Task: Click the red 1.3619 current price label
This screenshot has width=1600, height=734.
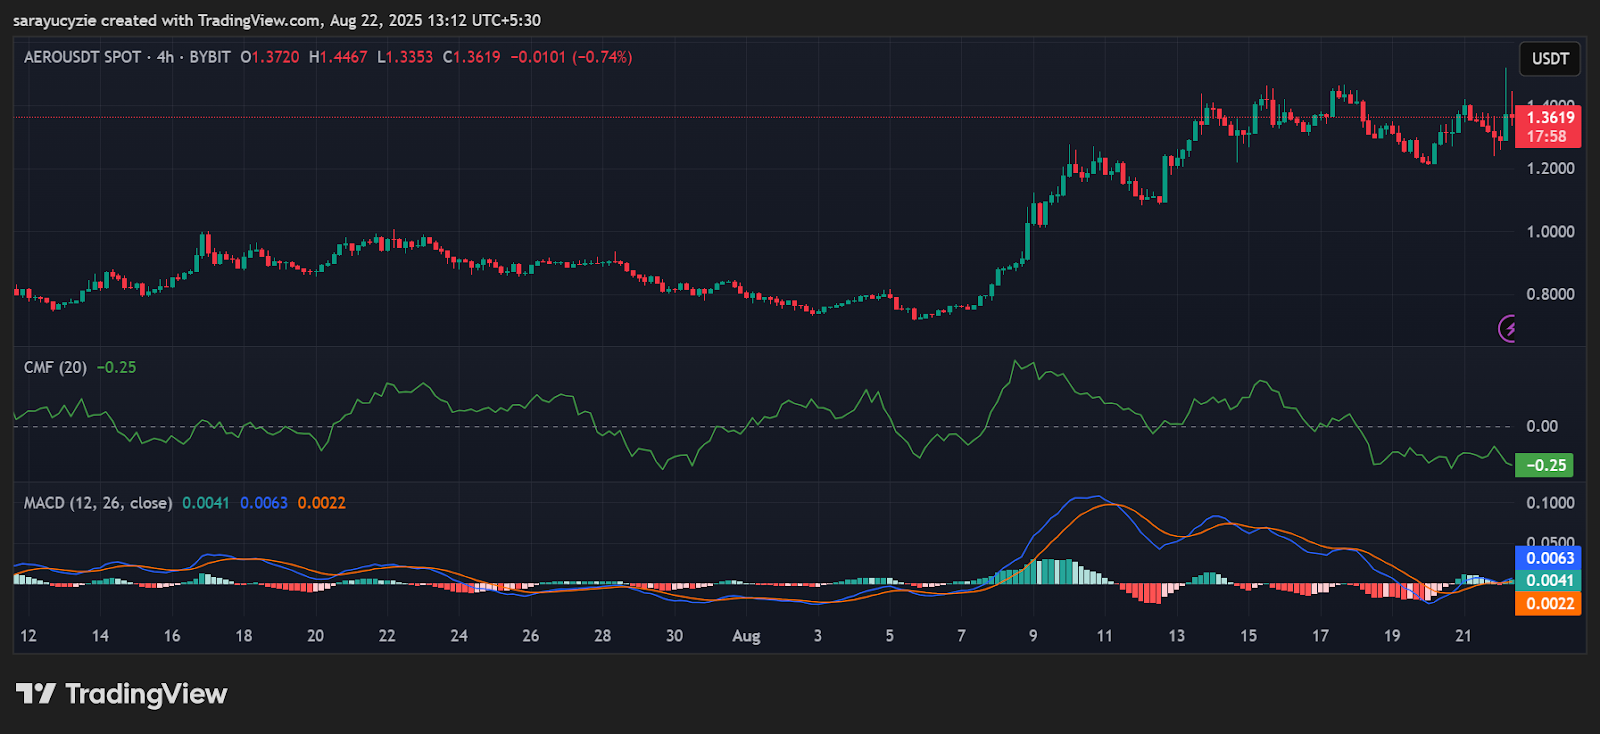Action: [1548, 126]
